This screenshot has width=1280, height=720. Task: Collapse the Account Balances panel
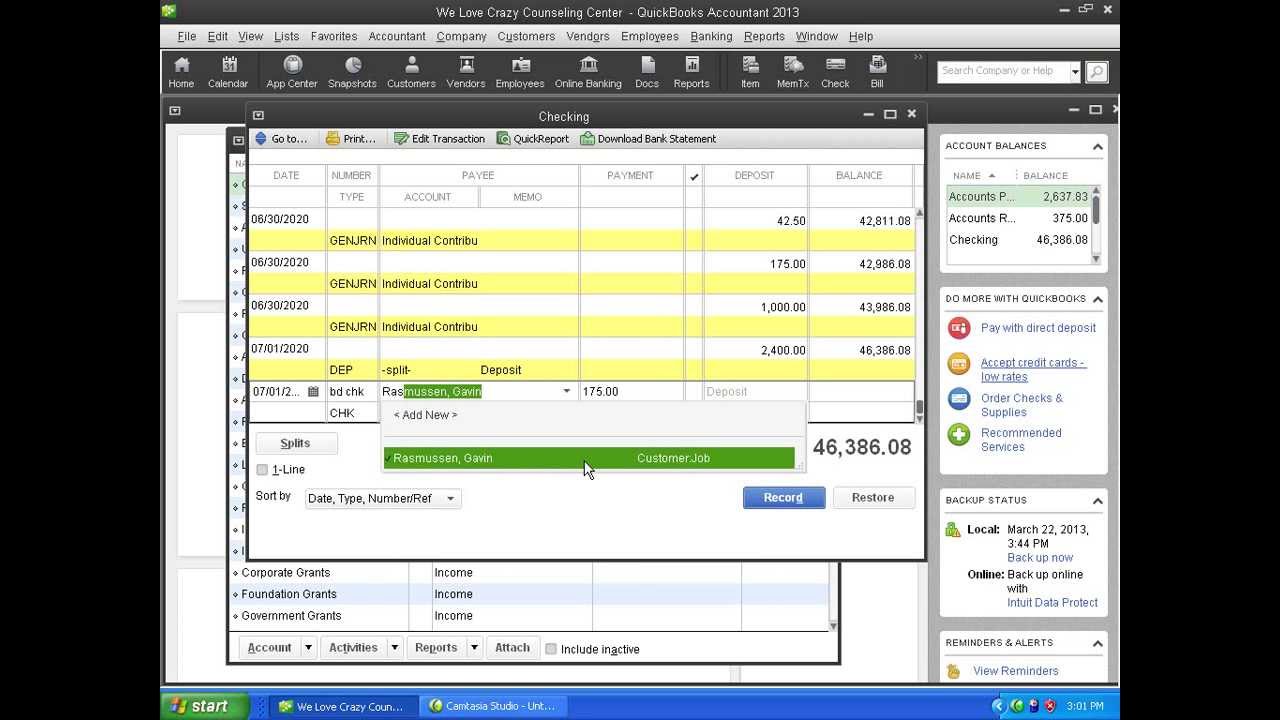[x=1097, y=146]
